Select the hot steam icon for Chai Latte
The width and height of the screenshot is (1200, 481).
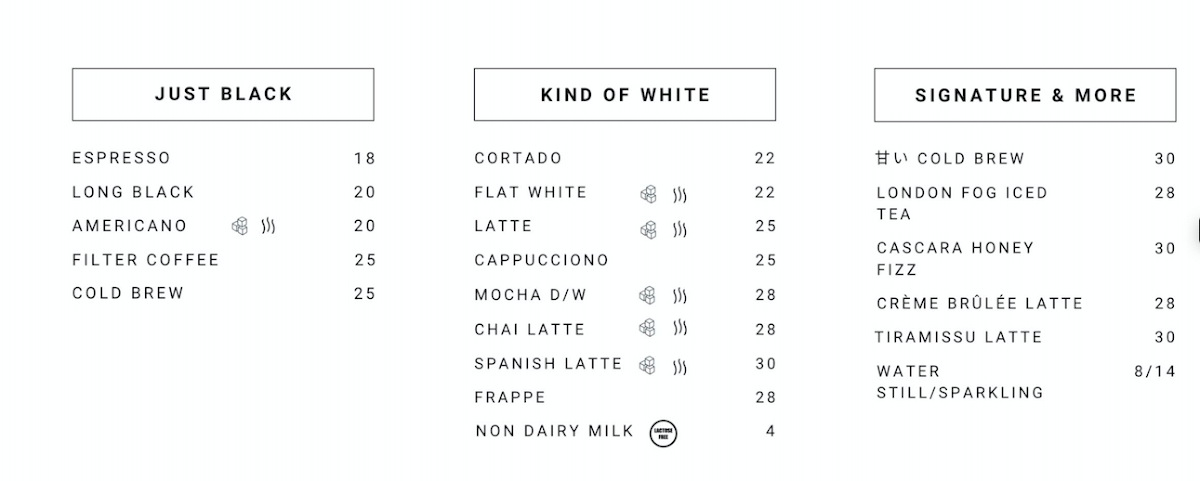click(x=680, y=328)
